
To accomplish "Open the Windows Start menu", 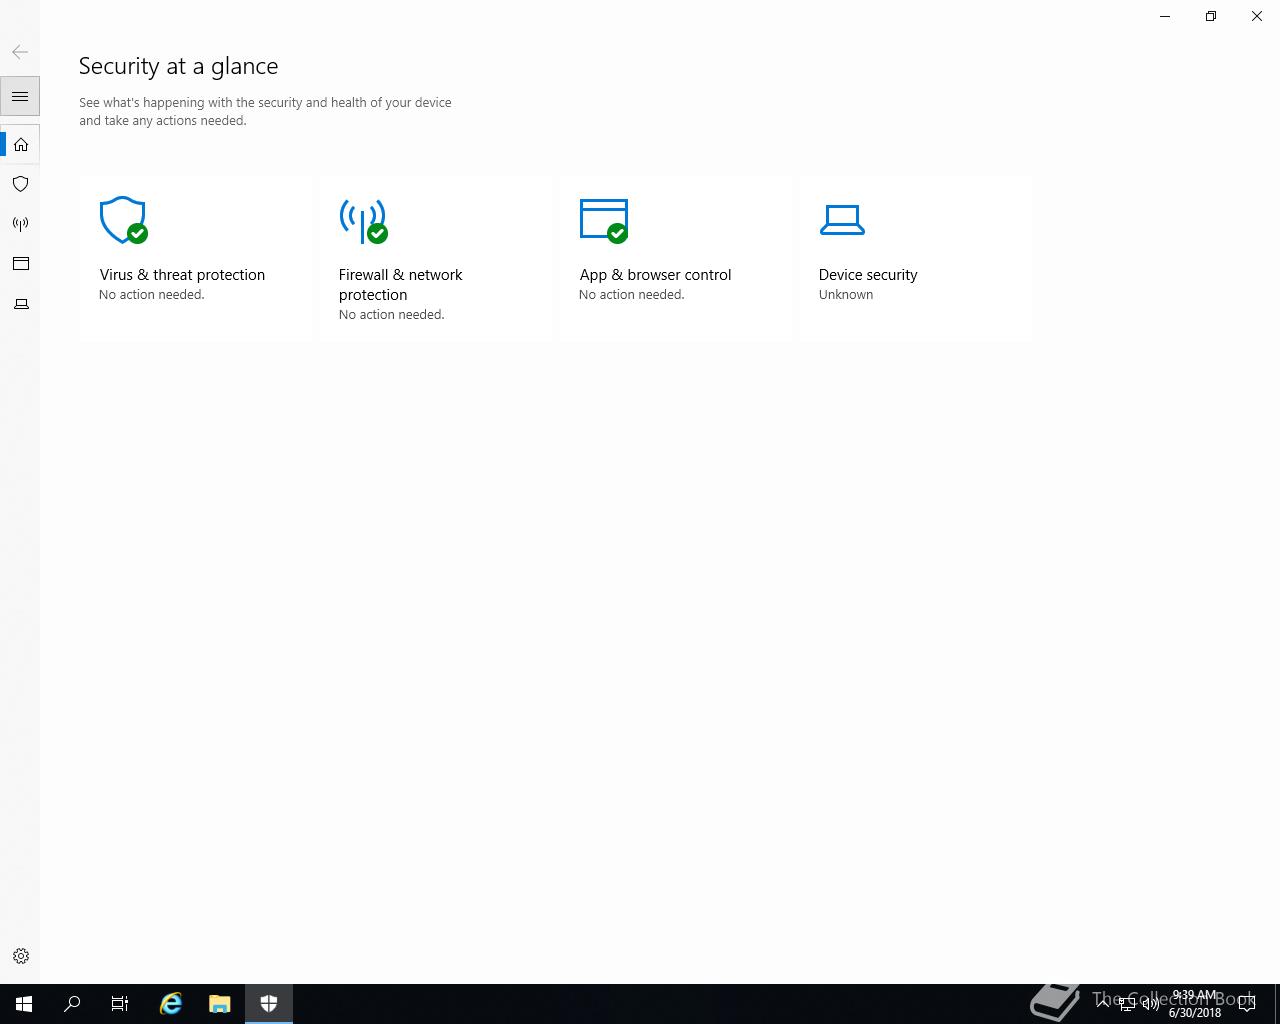I will [24, 1004].
